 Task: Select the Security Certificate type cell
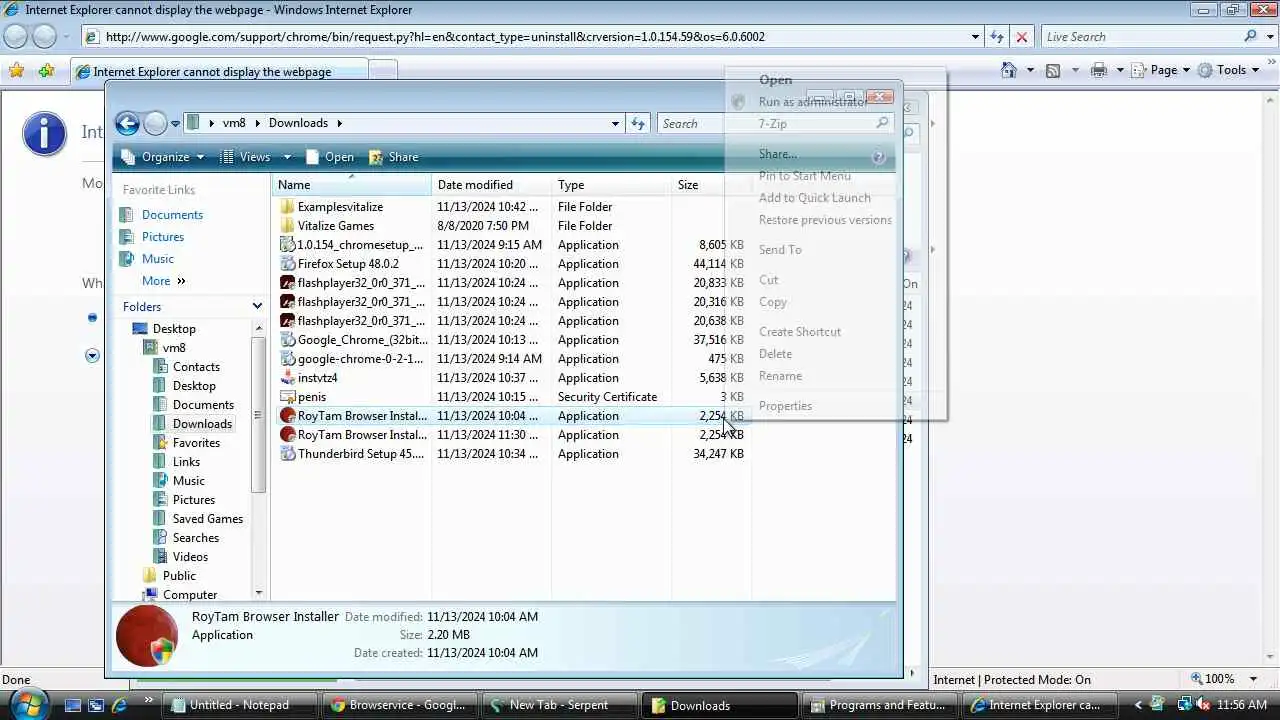(x=607, y=397)
